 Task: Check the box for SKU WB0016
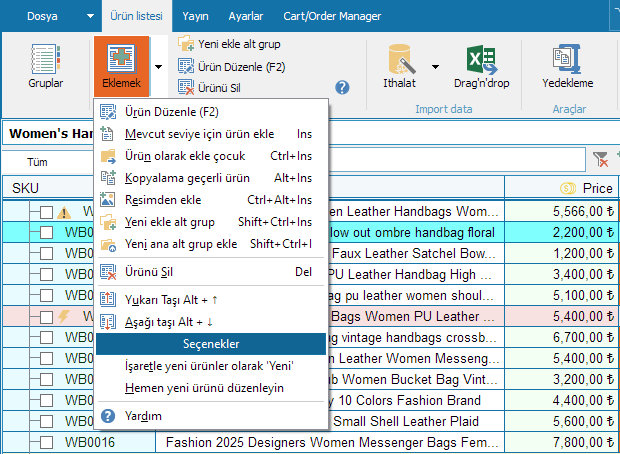47,442
